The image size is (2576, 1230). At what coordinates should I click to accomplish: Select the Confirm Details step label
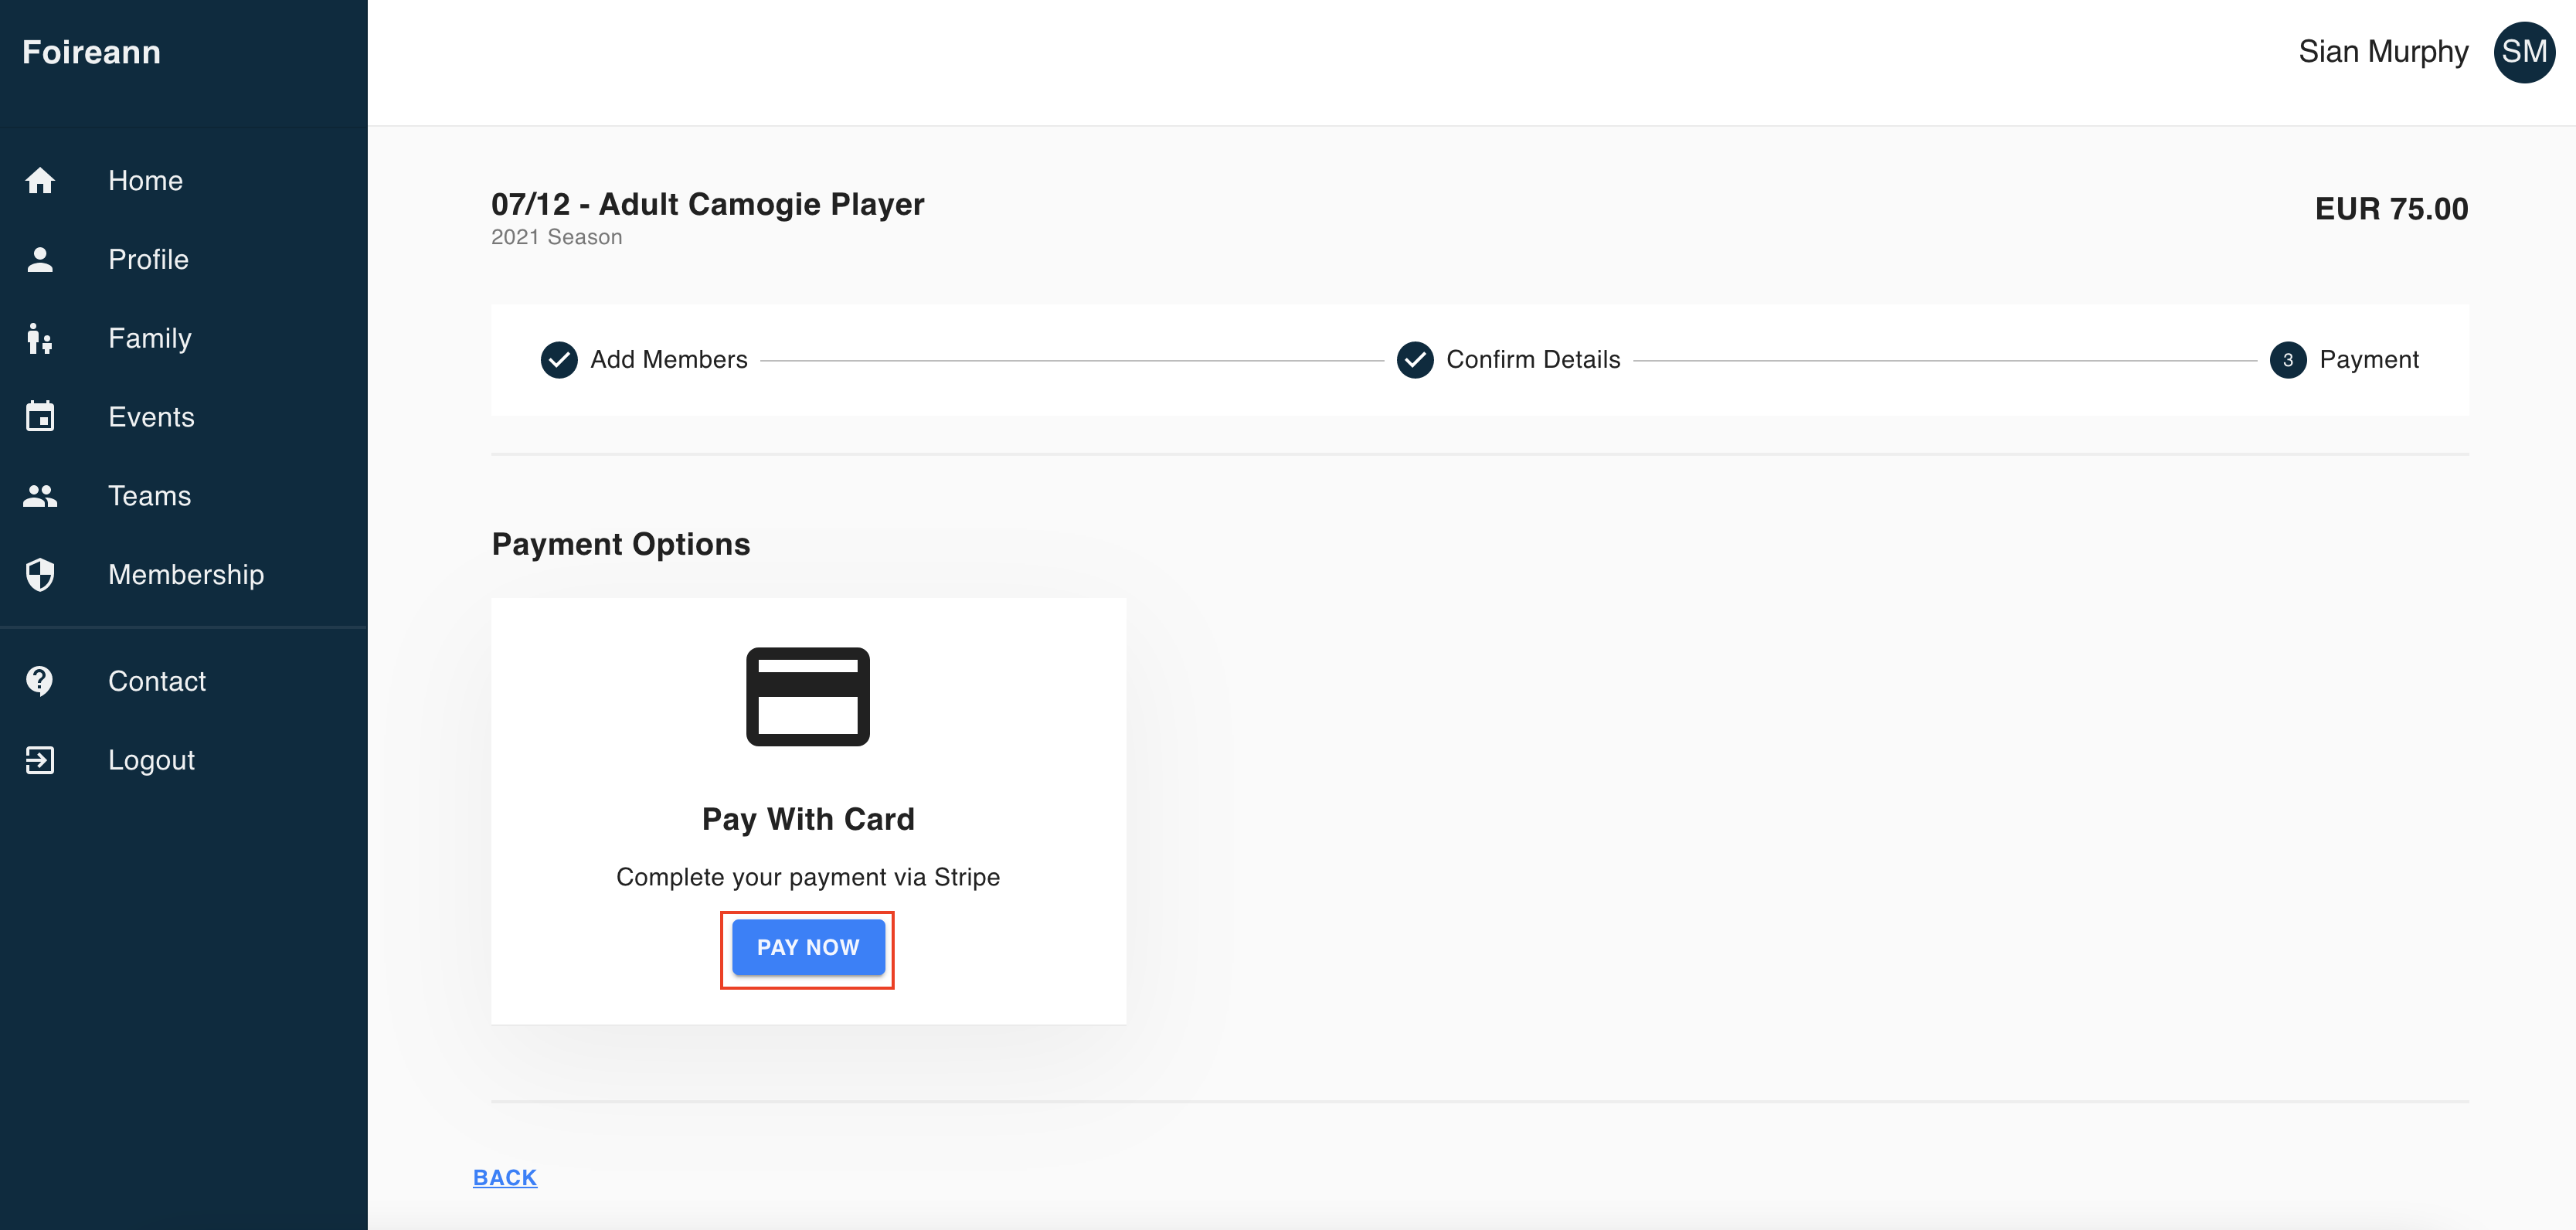pyautogui.click(x=1533, y=360)
